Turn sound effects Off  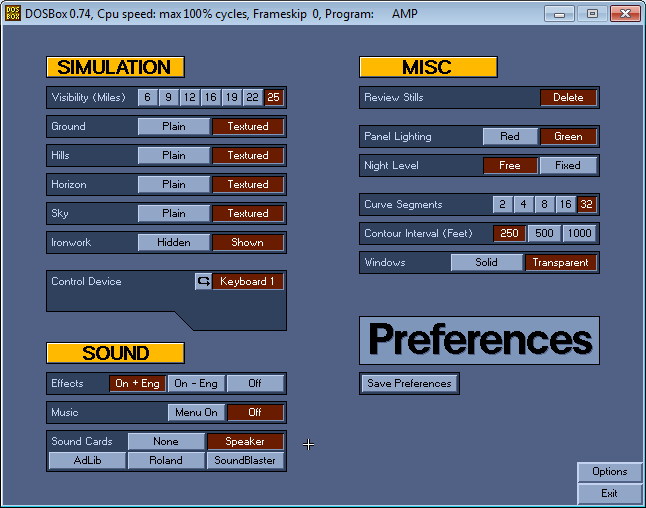coord(255,384)
